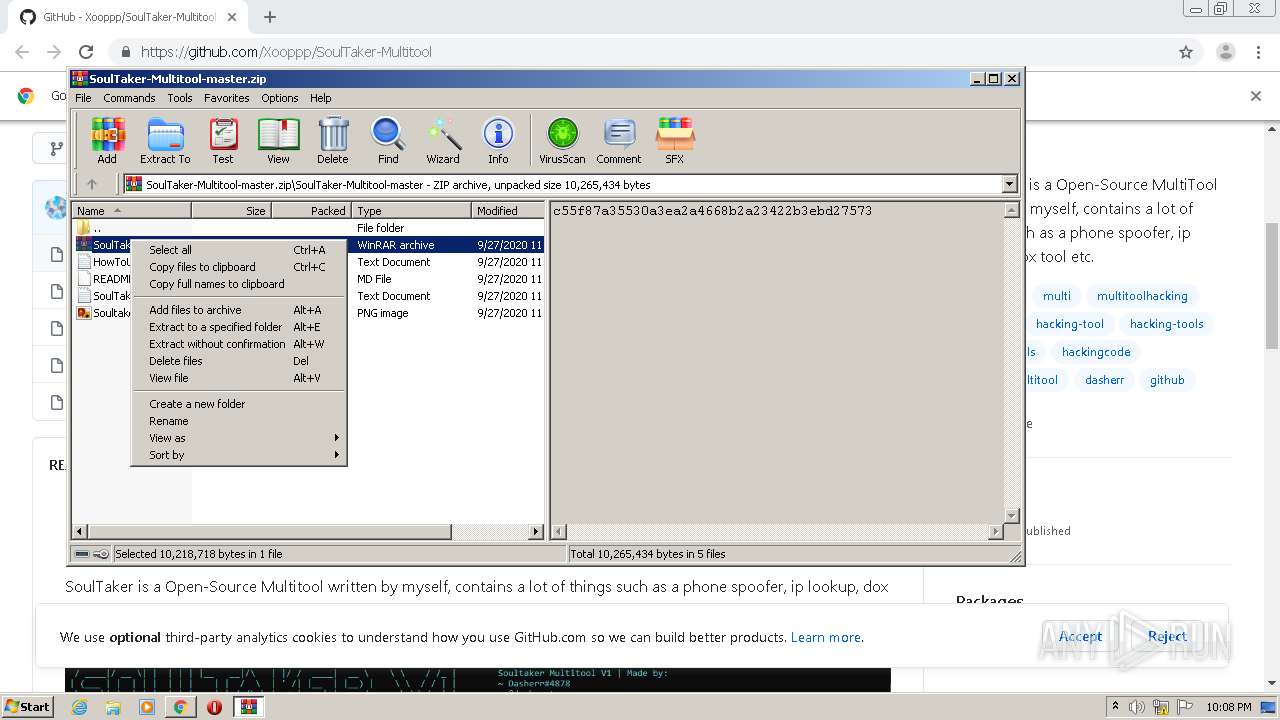The width and height of the screenshot is (1280, 720).
Task: Sort file list by Size column
Action: tap(231, 211)
